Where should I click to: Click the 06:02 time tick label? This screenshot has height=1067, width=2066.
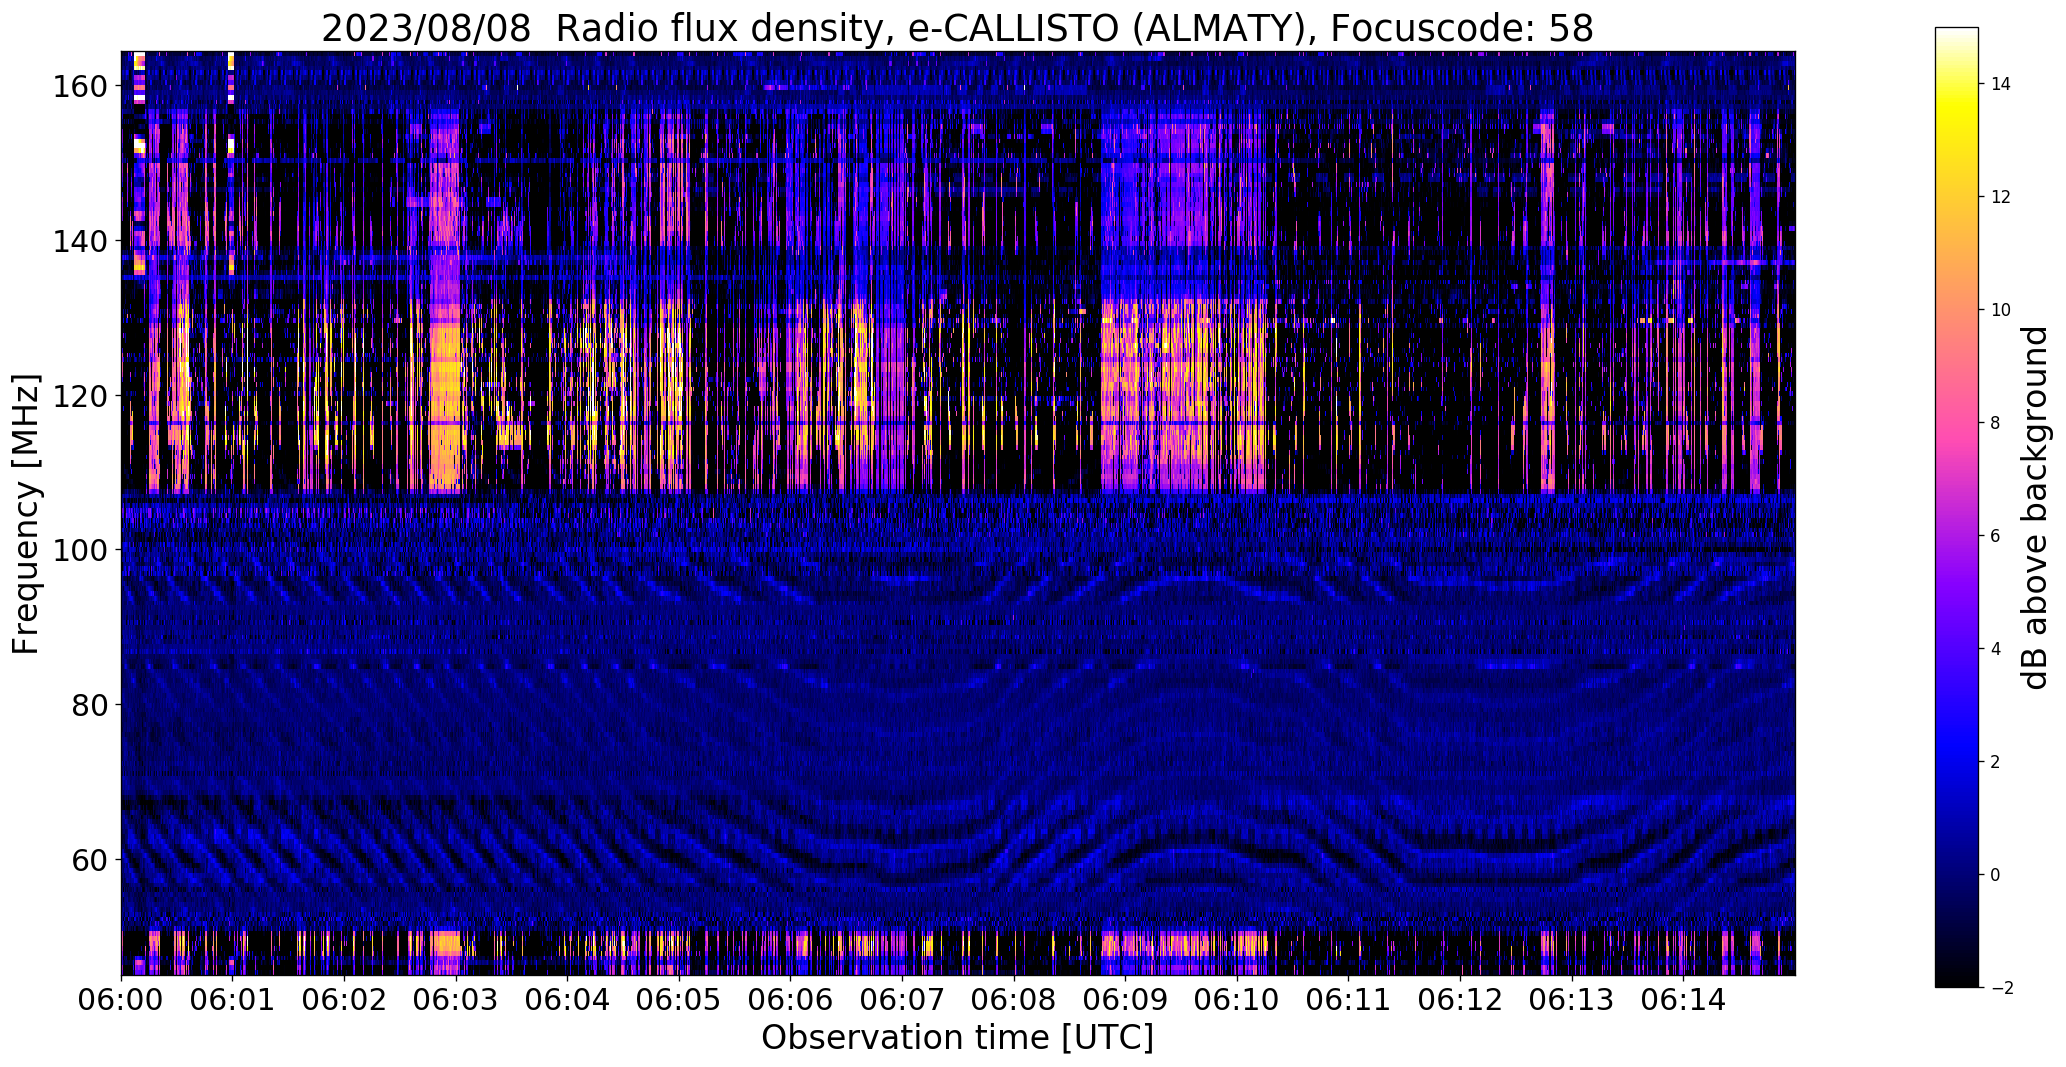(x=344, y=1001)
